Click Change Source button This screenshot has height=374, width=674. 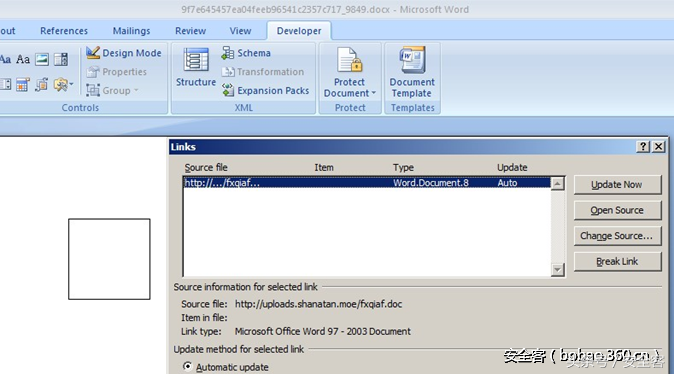pos(617,236)
